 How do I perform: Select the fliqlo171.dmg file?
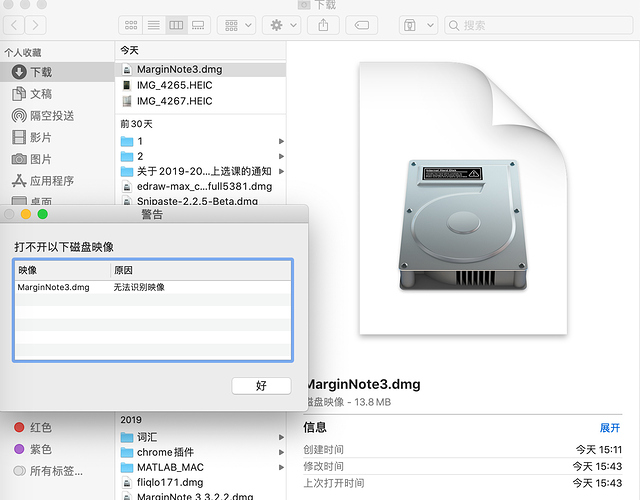[x=200, y=482]
